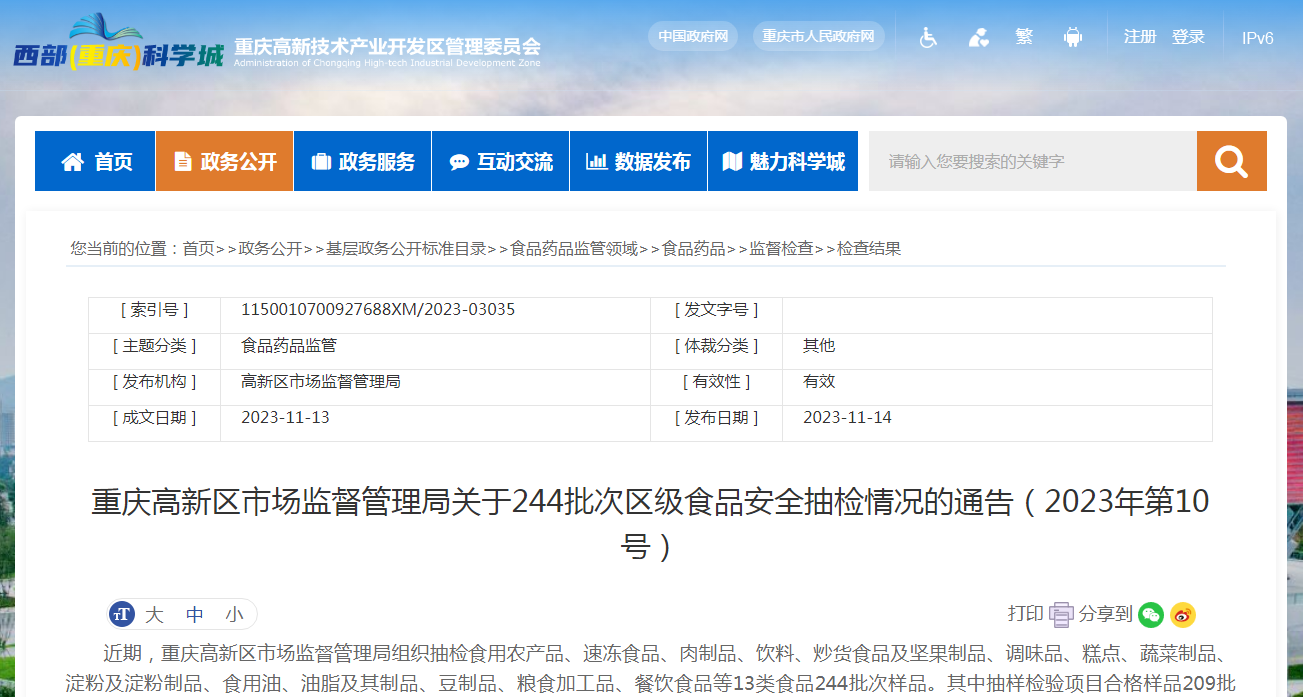Click the 发布日期 field label
The image size is (1303, 697).
pos(716,418)
